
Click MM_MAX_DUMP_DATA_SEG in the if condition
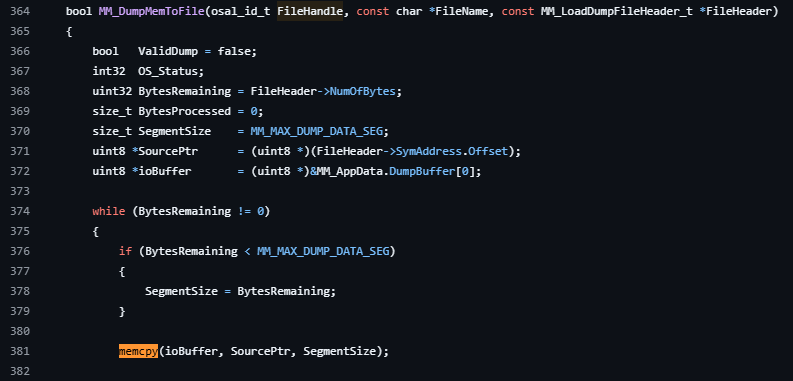point(323,251)
